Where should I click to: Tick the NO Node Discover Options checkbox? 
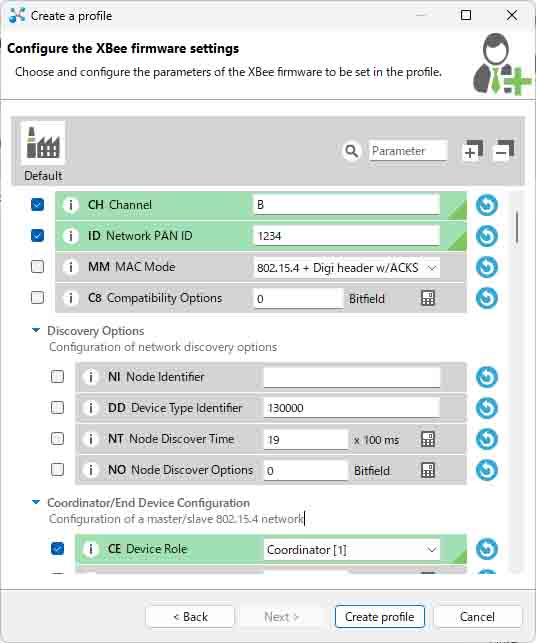pyautogui.click(x=57, y=470)
